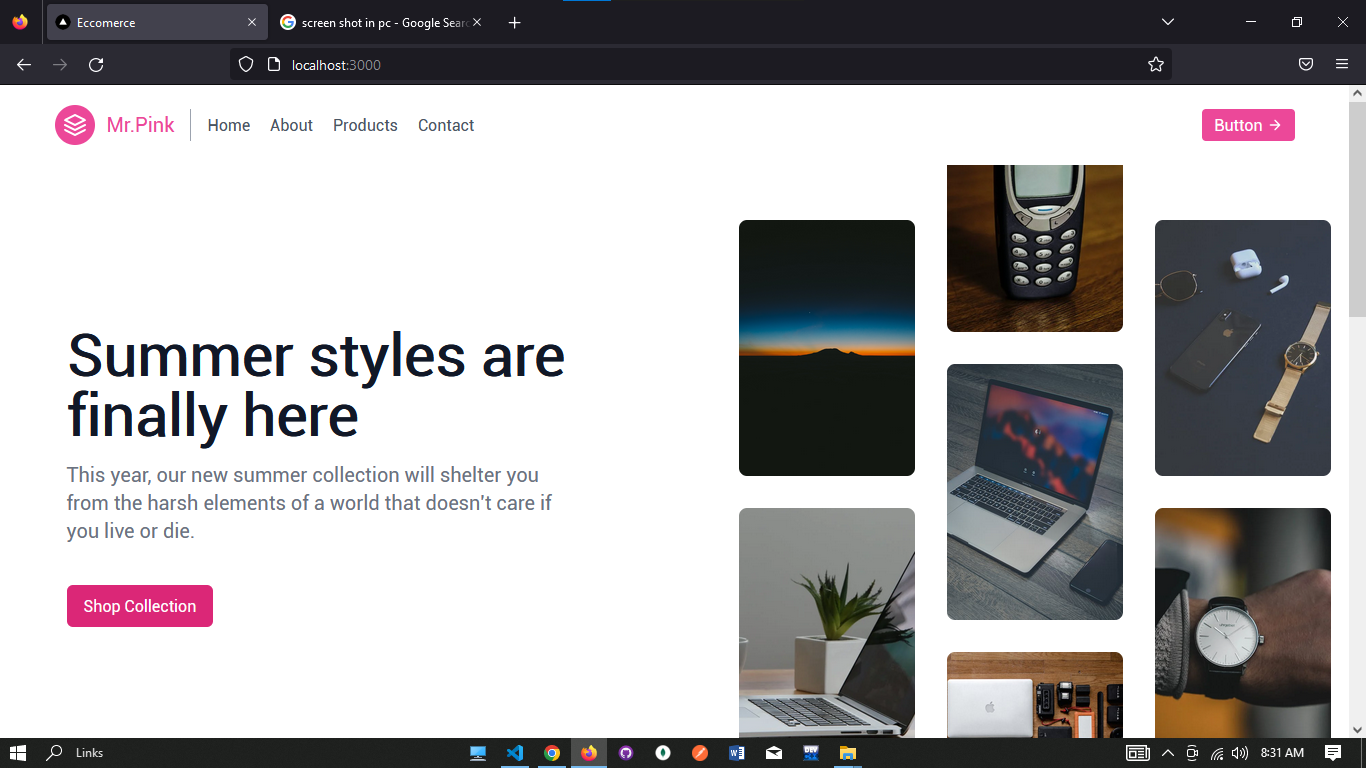This screenshot has width=1366, height=768.
Task: Open Microsoft Word from the taskbar
Action: (736, 752)
